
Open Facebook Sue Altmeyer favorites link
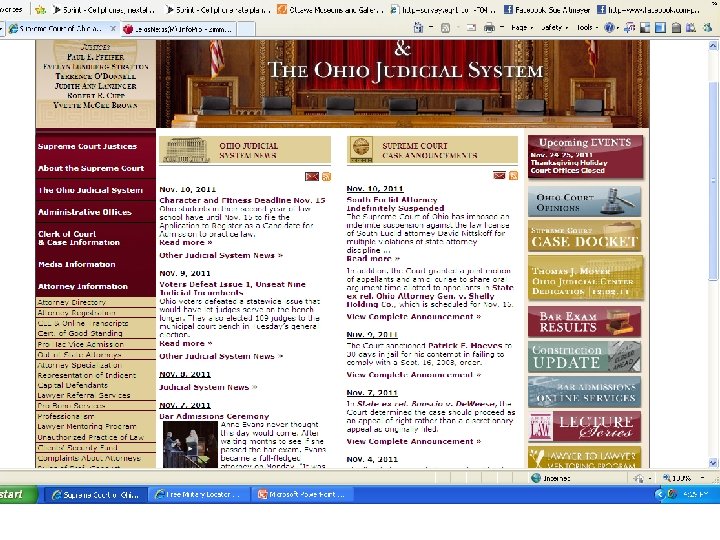[547, 9]
